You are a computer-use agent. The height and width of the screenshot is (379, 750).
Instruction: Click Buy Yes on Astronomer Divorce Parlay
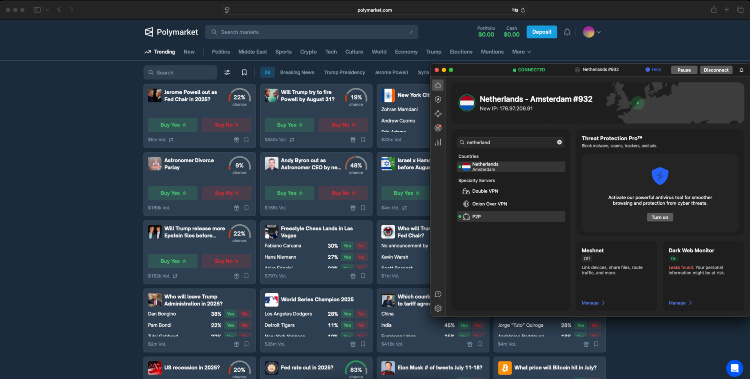coord(173,193)
